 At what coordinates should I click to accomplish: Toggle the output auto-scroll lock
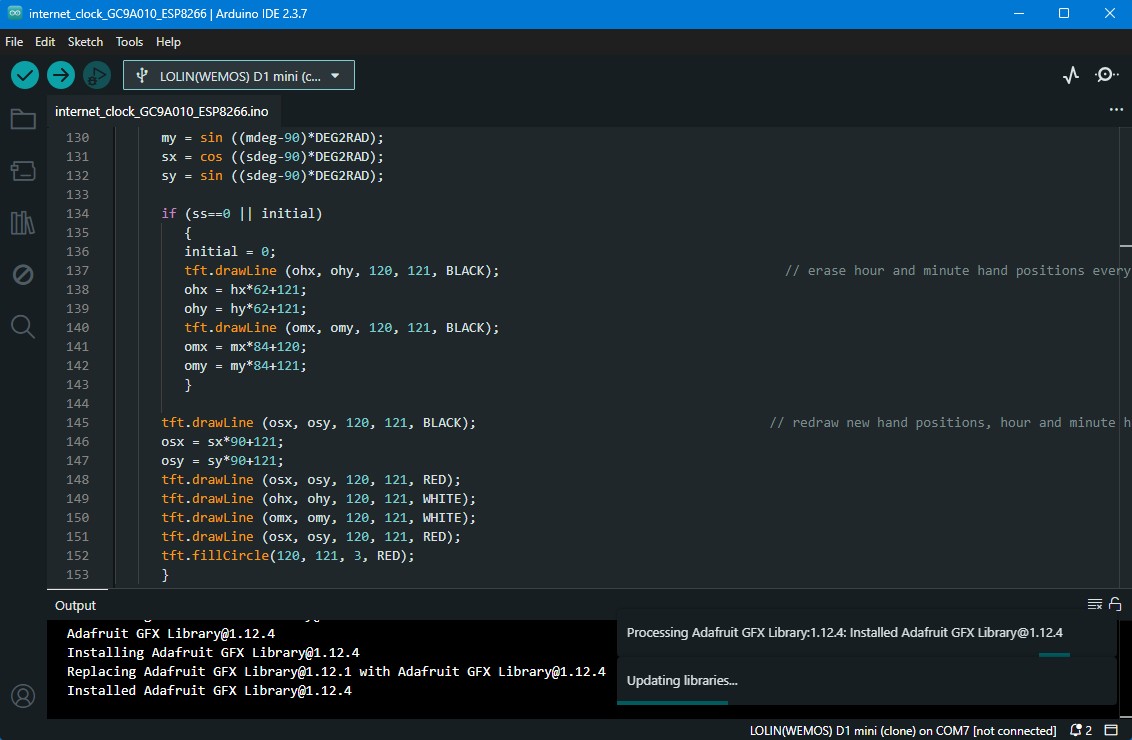click(1115, 604)
